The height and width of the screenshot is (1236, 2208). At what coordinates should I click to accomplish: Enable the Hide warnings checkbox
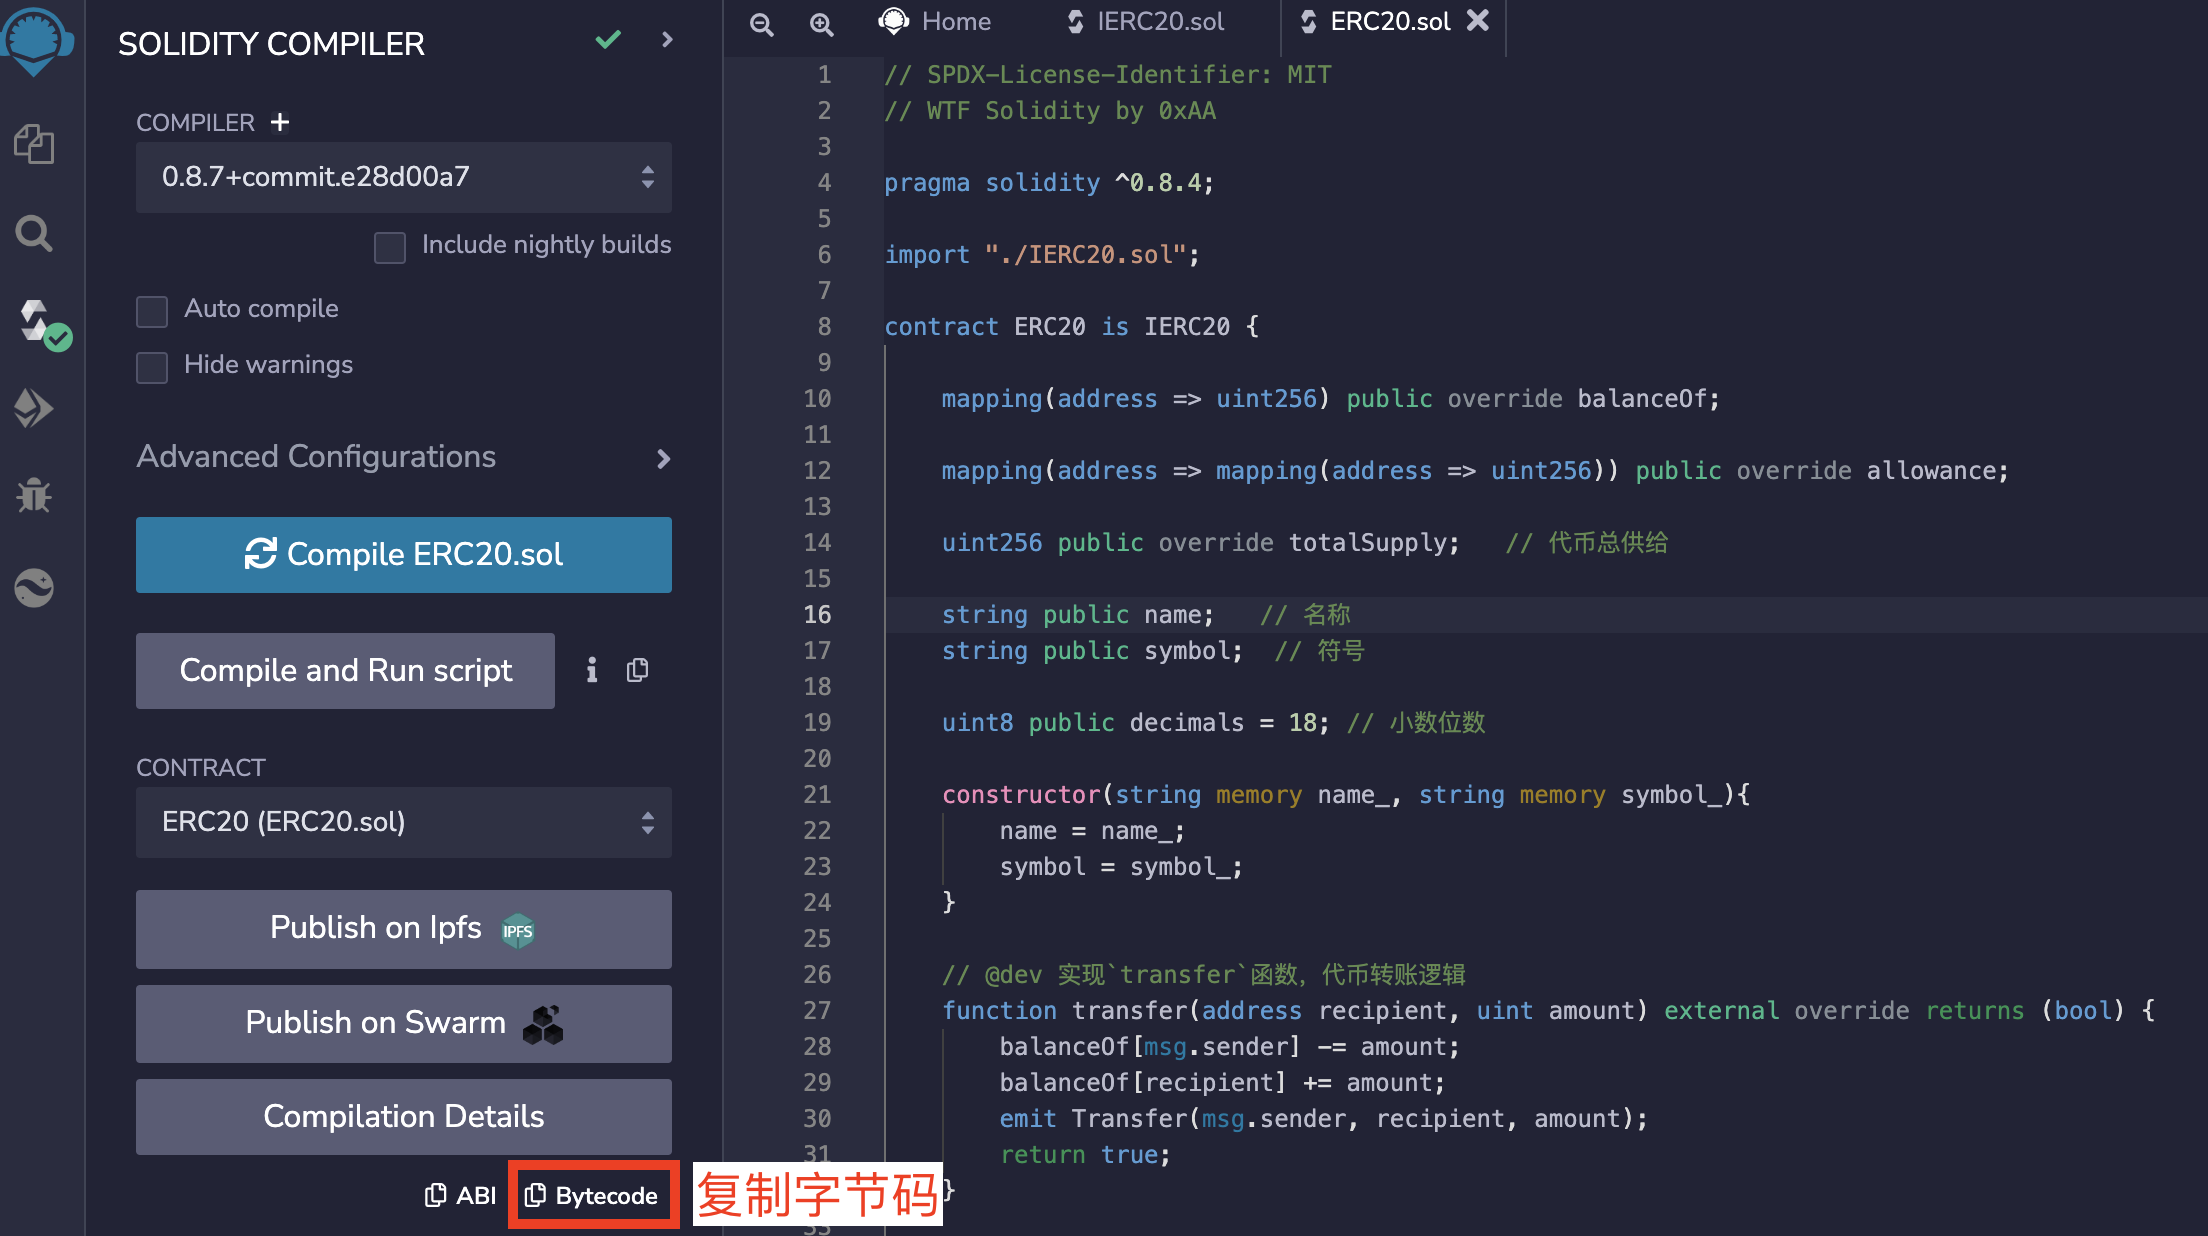click(x=152, y=365)
